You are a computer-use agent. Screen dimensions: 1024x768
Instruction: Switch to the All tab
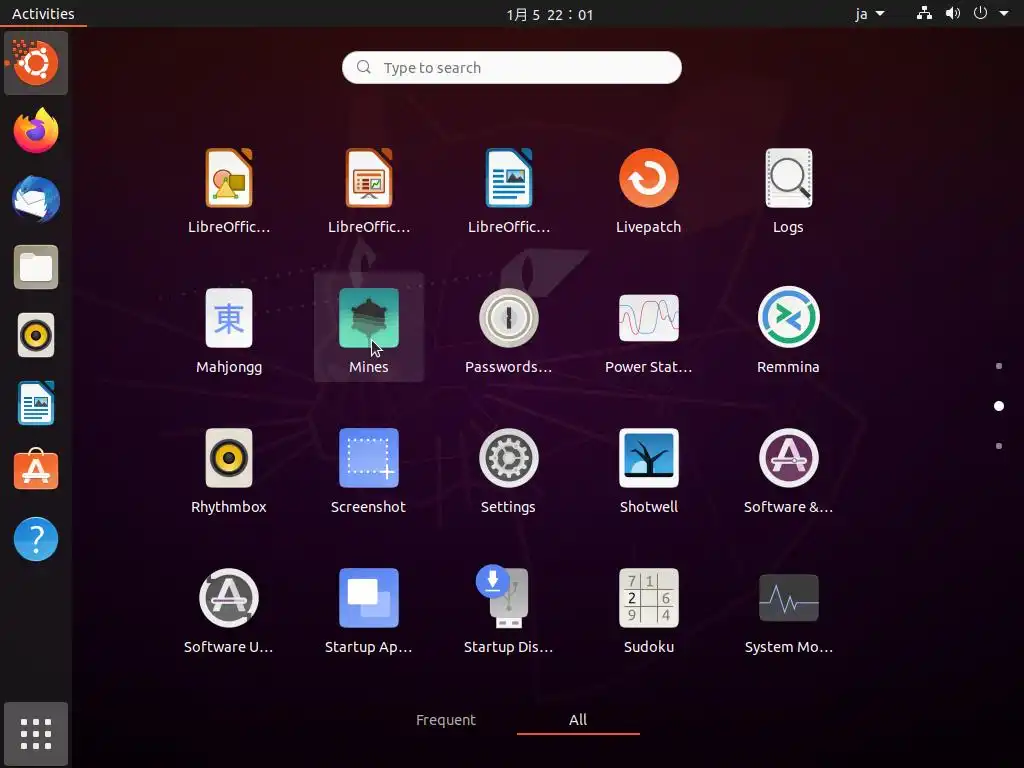pos(578,720)
